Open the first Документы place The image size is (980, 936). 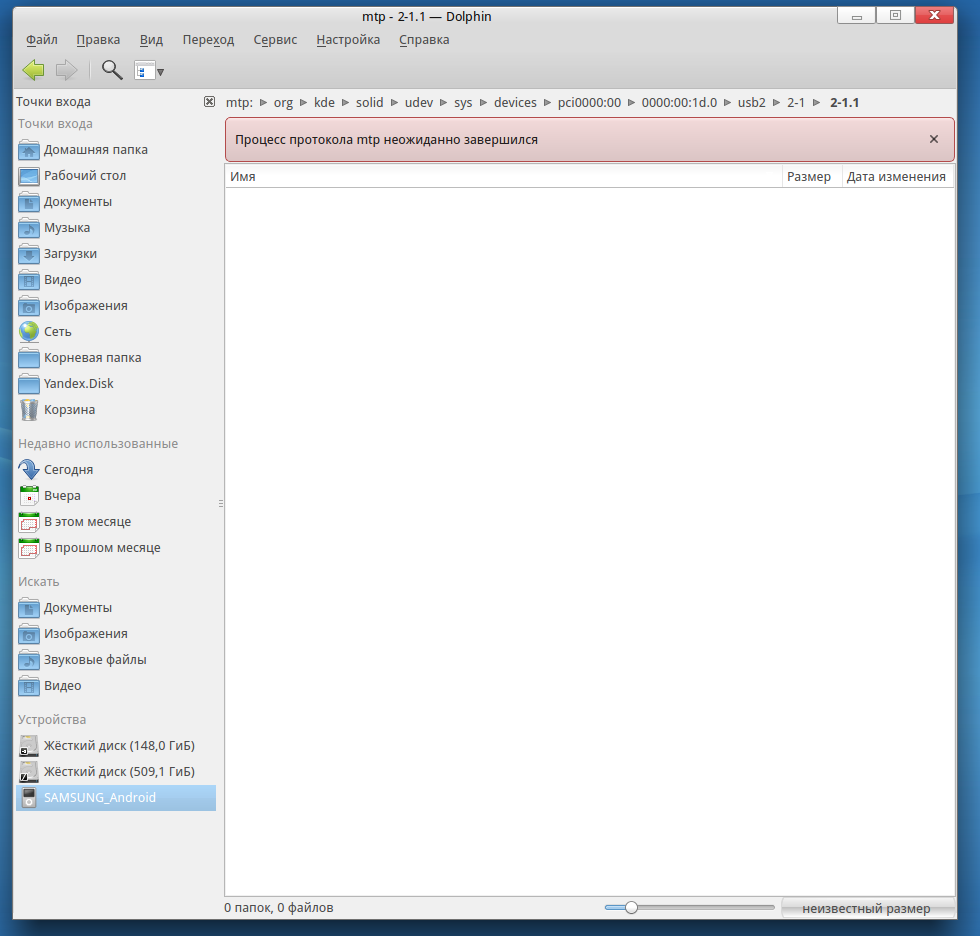(116, 202)
